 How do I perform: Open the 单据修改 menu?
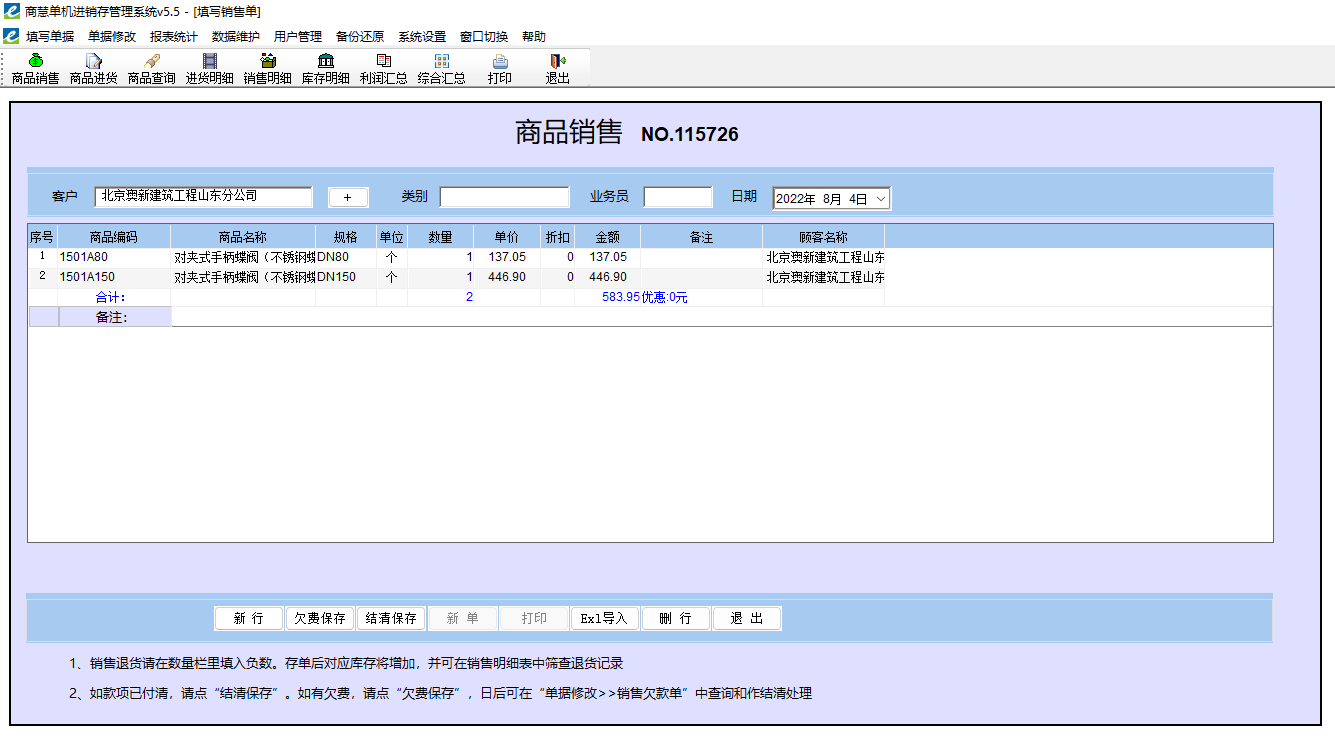click(x=112, y=36)
